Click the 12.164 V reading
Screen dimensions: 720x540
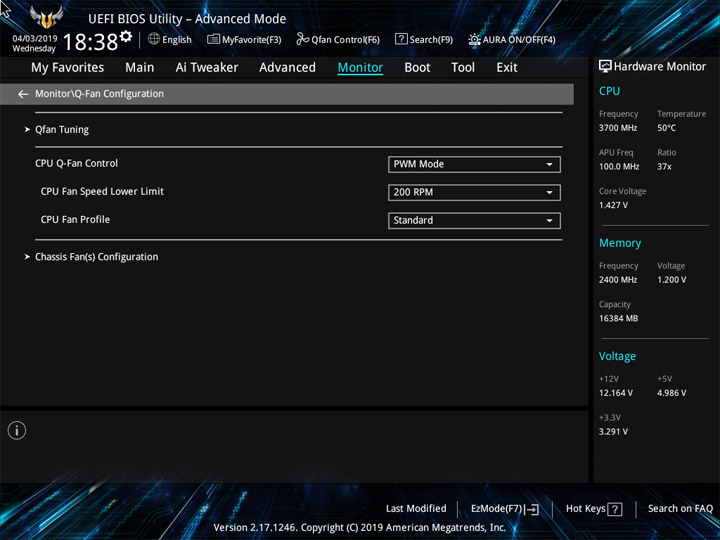(x=616, y=393)
